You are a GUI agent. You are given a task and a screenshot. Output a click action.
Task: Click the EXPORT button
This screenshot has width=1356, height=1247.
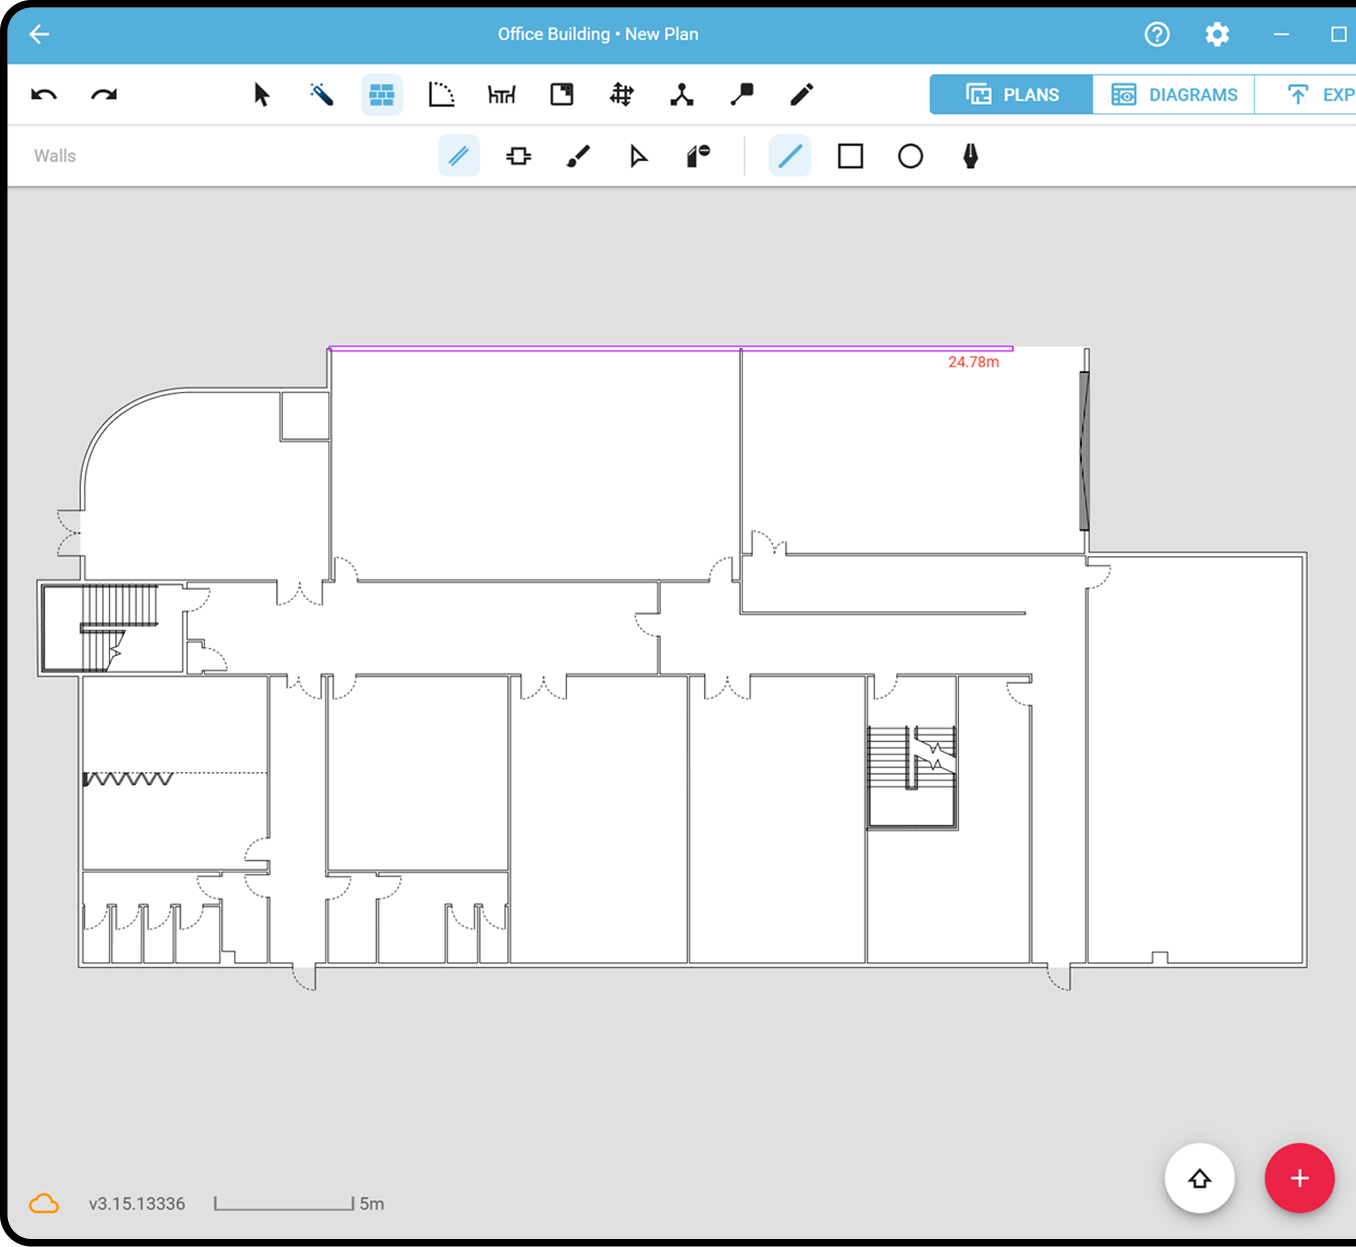click(1322, 94)
